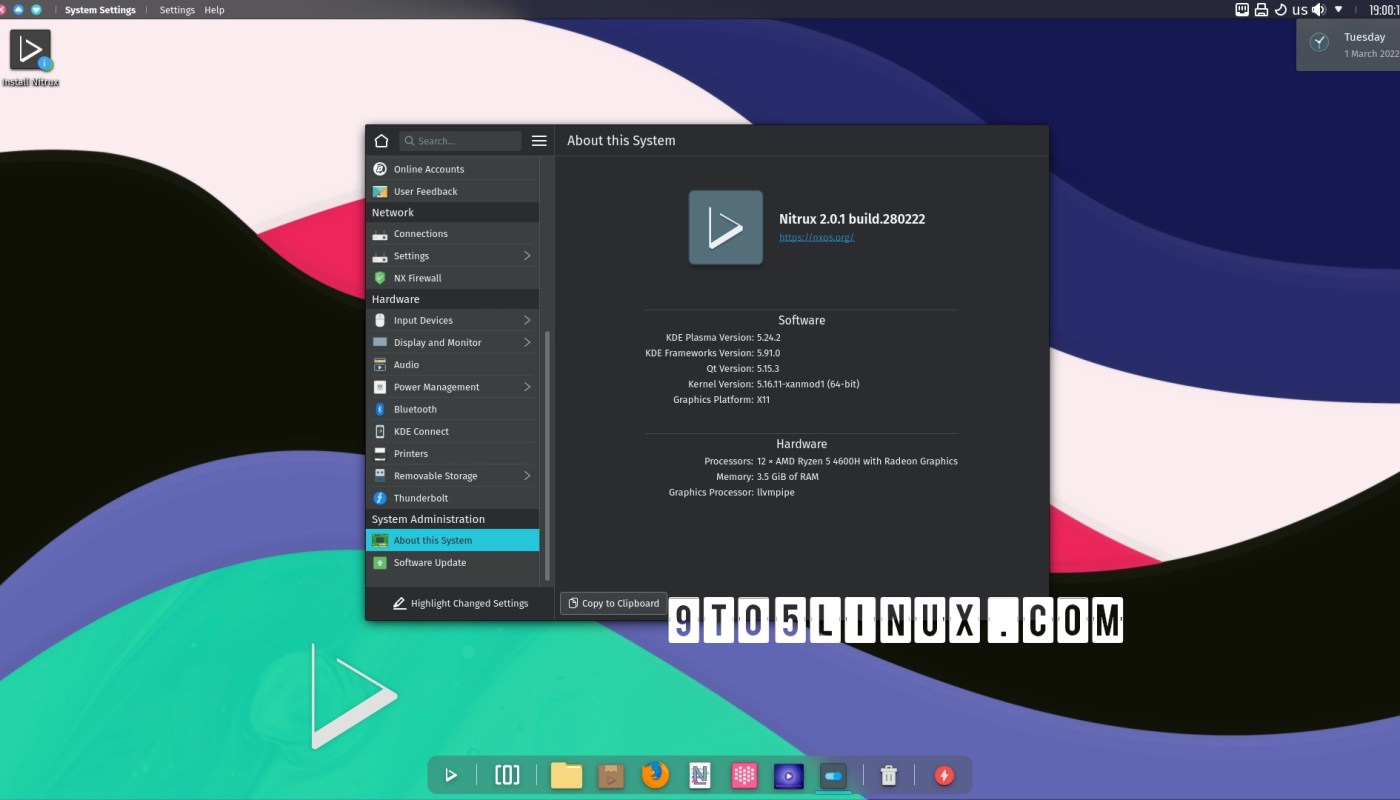The height and width of the screenshot is (800, 1400).
Task: Open KDE Connect settings
Action: [x=453, y=431]
